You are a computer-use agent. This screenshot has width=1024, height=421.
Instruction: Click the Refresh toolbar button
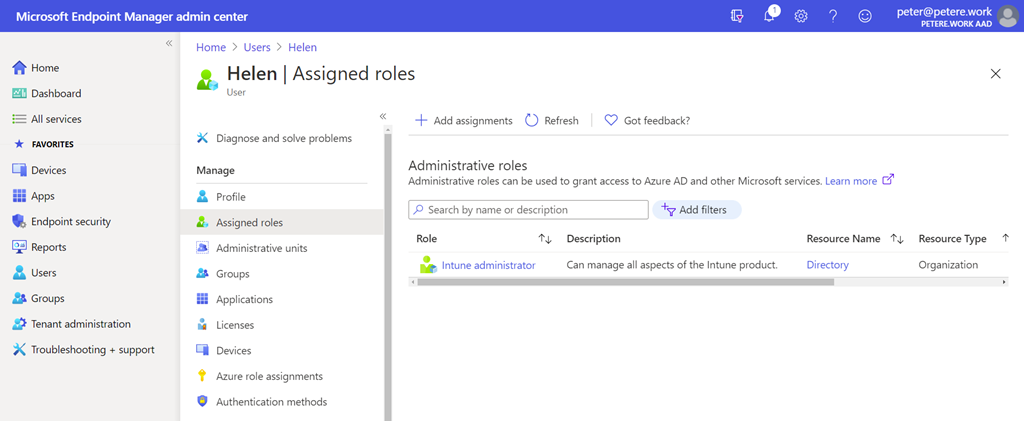click(552, 120)
